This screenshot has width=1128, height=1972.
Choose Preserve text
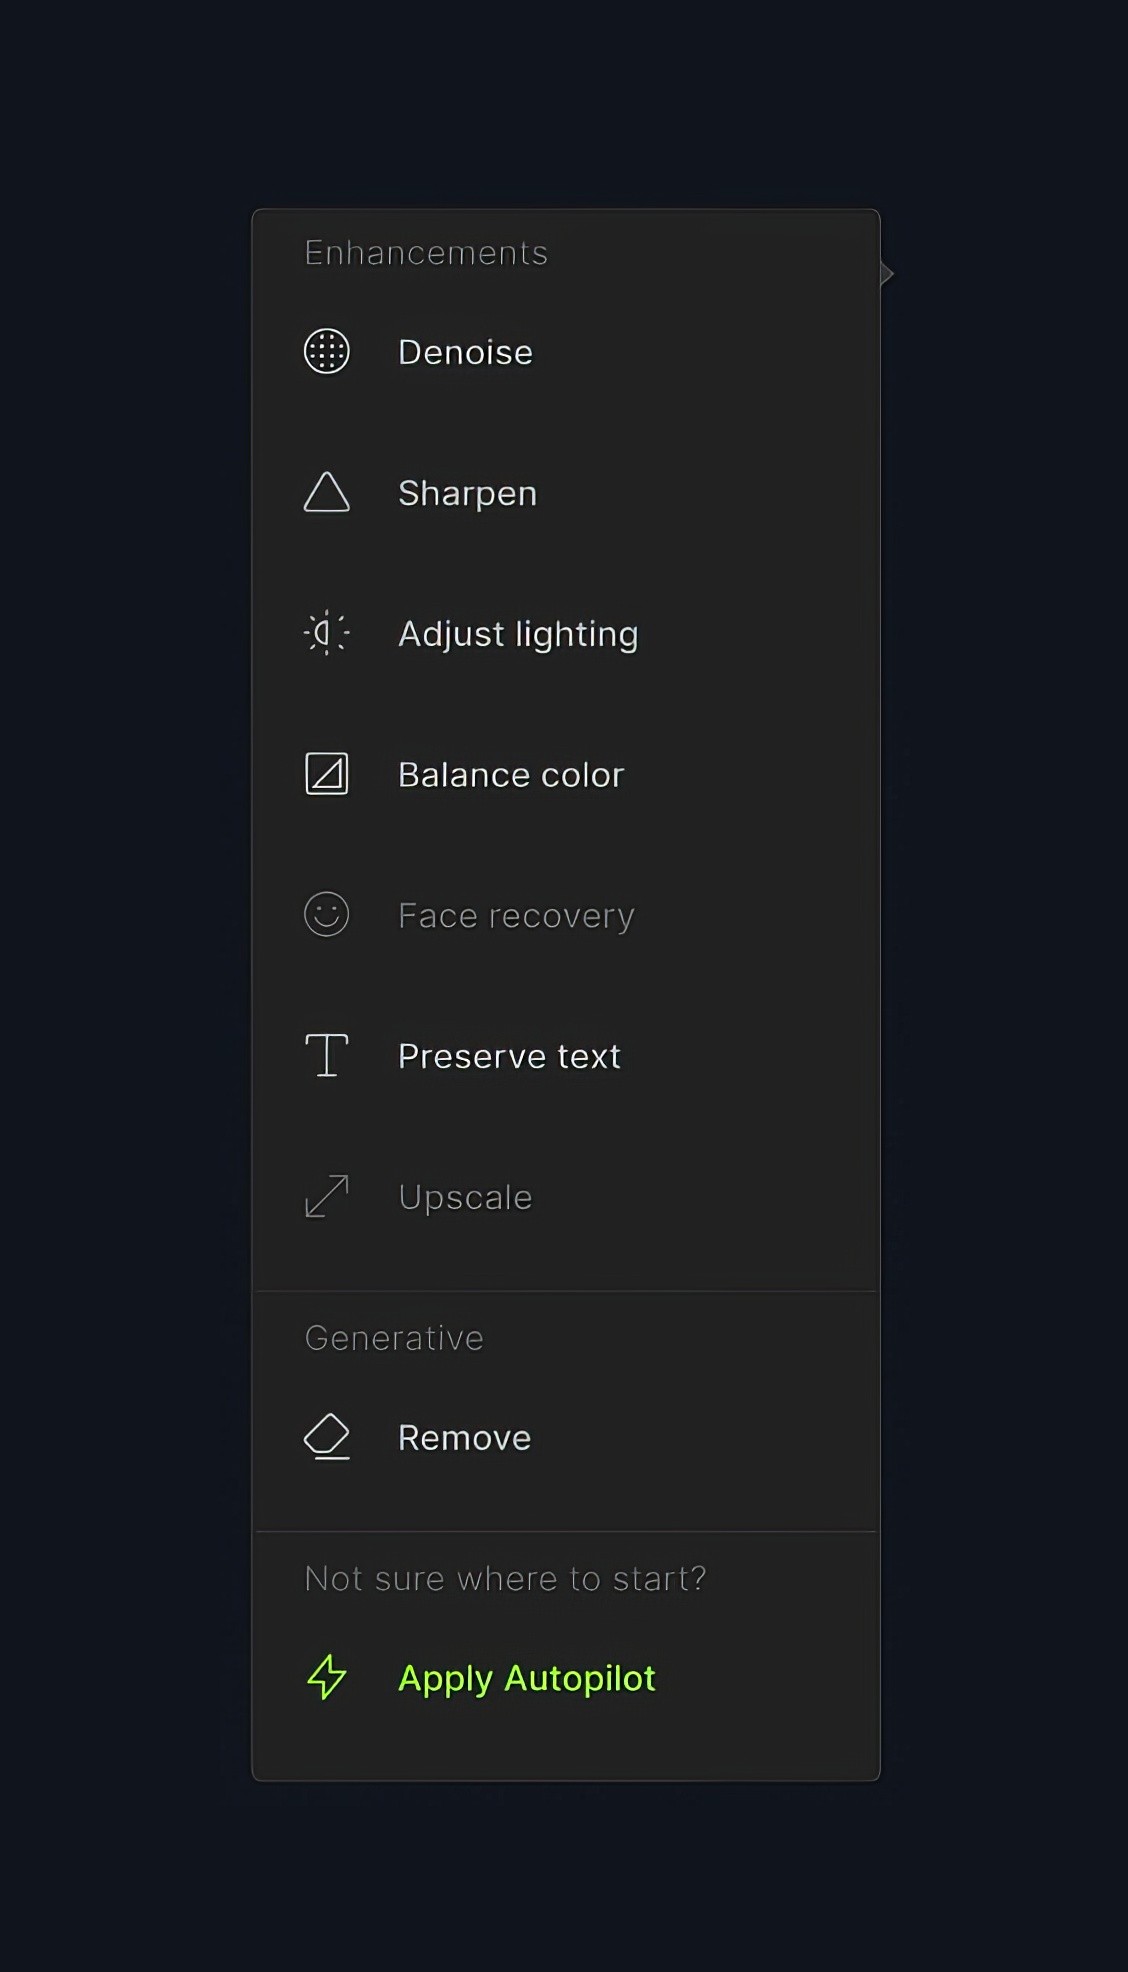[509, 1055]
